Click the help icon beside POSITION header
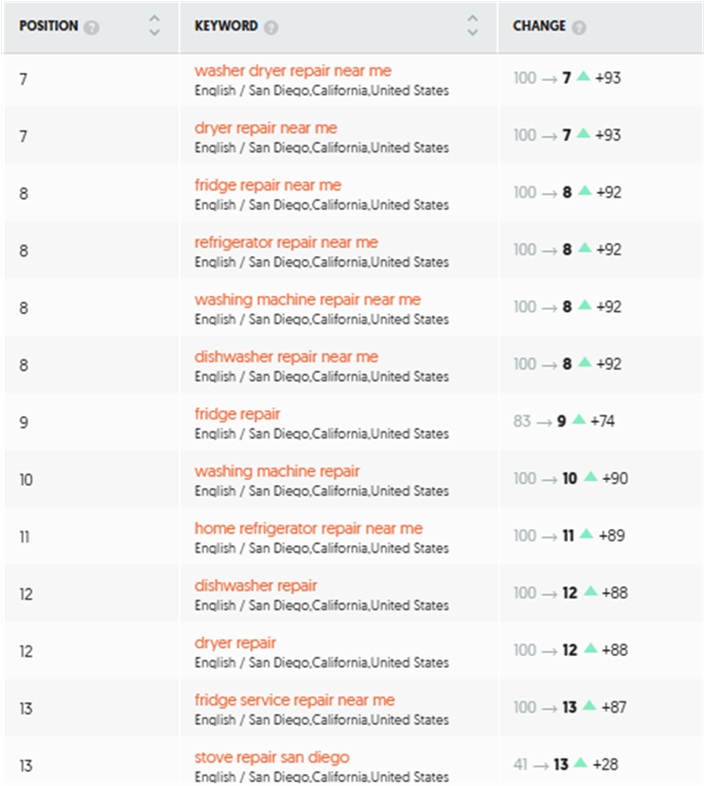This screenshot has height=786, width=705. point(92,27)
